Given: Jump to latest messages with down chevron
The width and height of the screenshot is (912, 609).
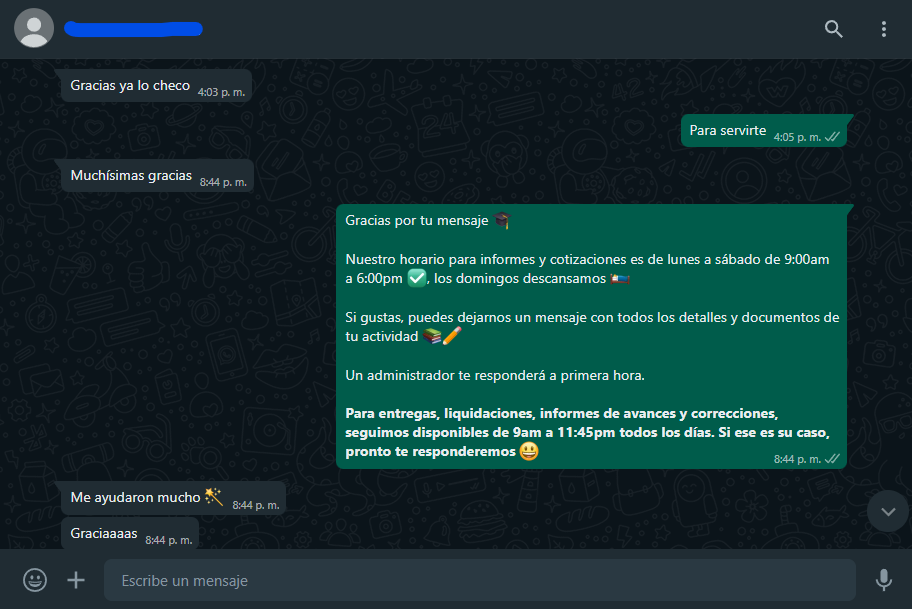Looking at the screenshot, I should click(x=888, y=512).
